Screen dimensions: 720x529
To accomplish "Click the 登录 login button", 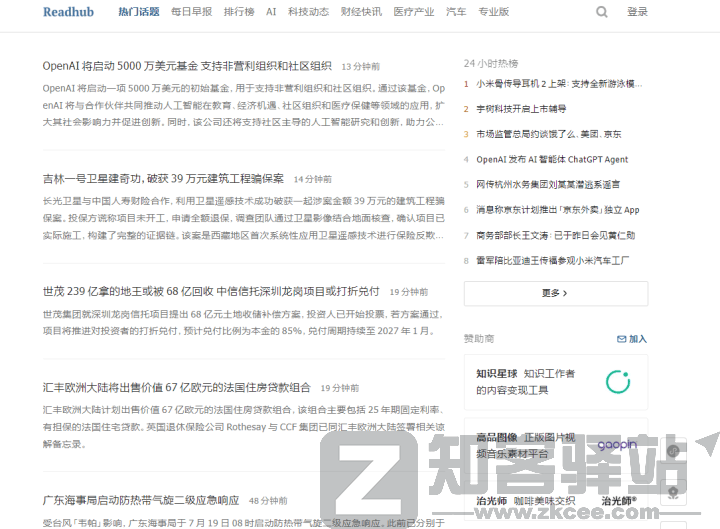I will [637, 12].
